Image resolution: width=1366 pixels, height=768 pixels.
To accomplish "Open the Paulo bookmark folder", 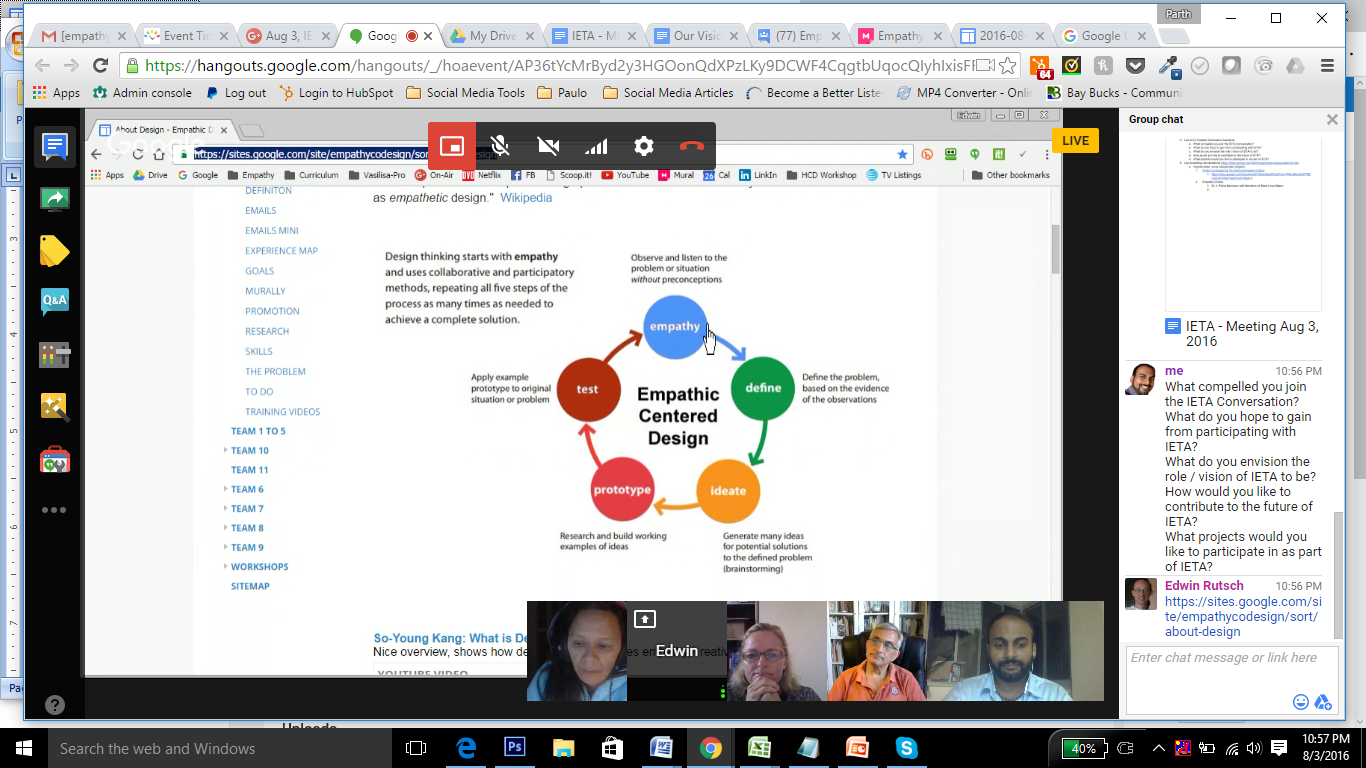I will coord(563,93).
